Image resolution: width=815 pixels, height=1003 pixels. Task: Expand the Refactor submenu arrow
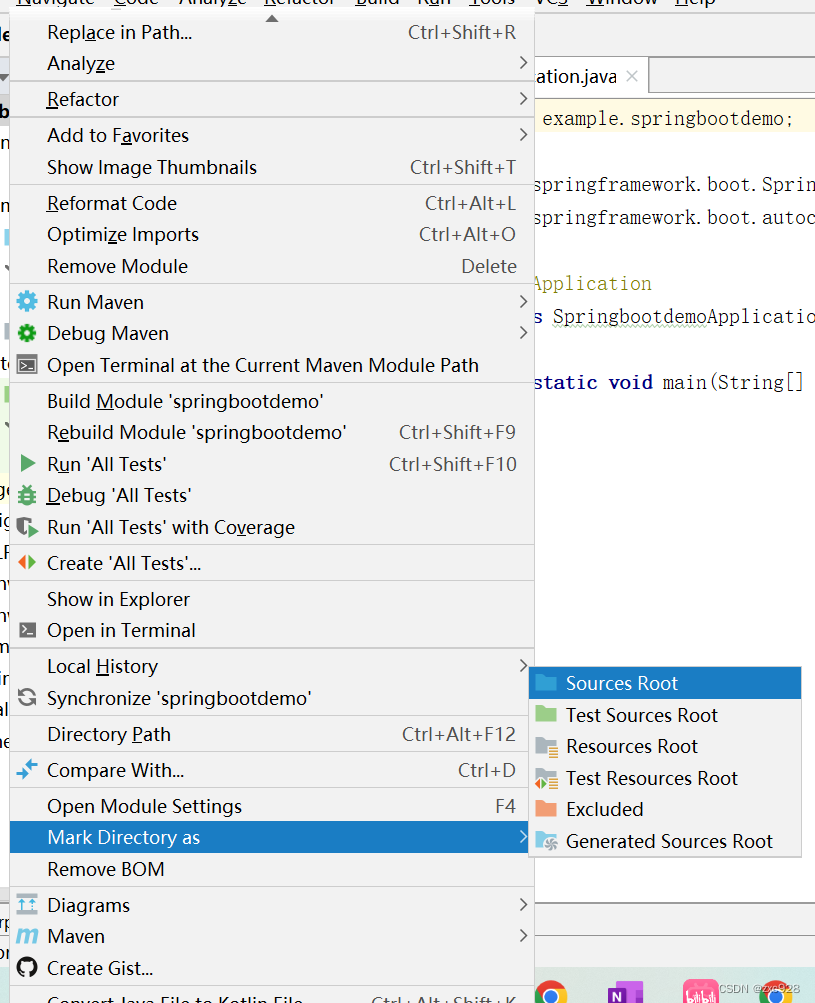click(x=523, y=99)
